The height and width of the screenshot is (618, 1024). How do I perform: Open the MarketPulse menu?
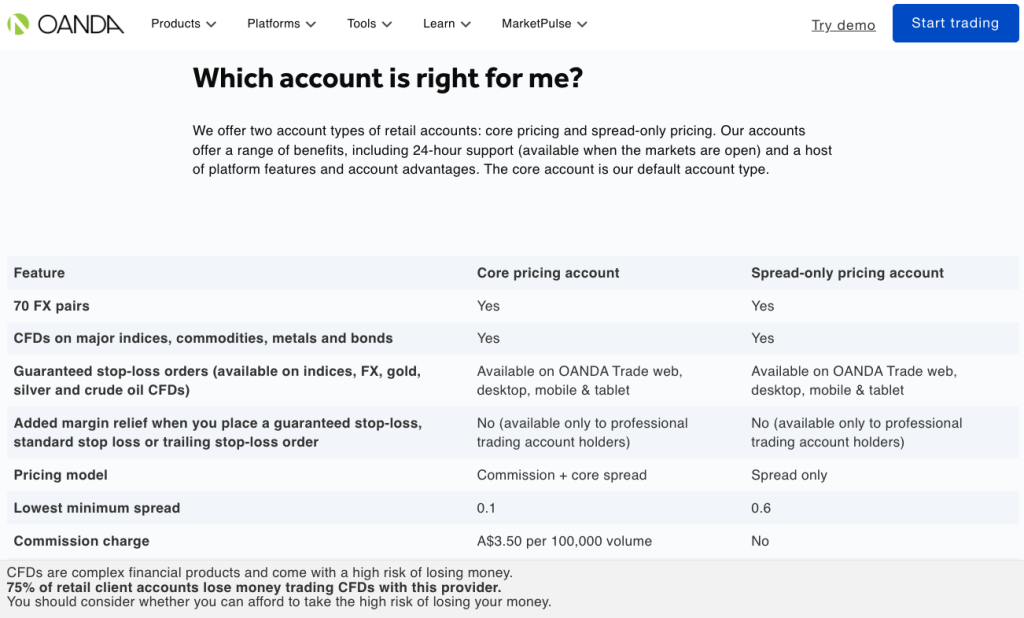[x=535, y=23]
